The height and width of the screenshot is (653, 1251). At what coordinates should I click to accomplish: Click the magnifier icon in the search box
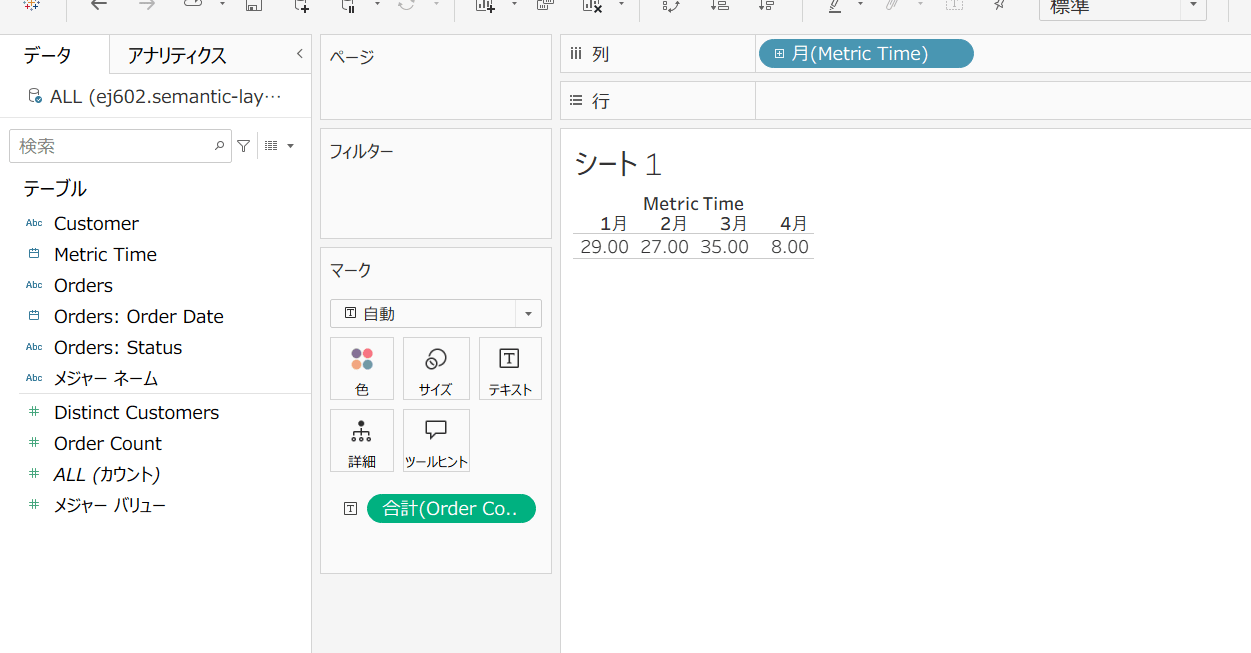[219, 146]
